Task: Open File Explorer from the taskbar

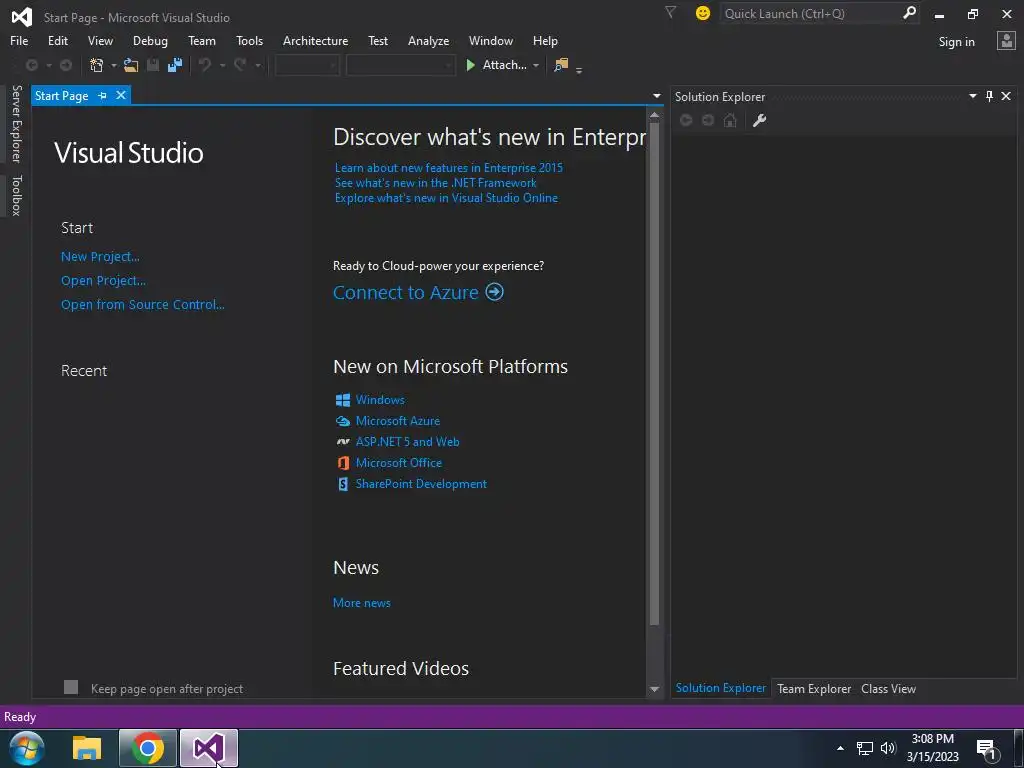Action: click(x=87, y=748)
